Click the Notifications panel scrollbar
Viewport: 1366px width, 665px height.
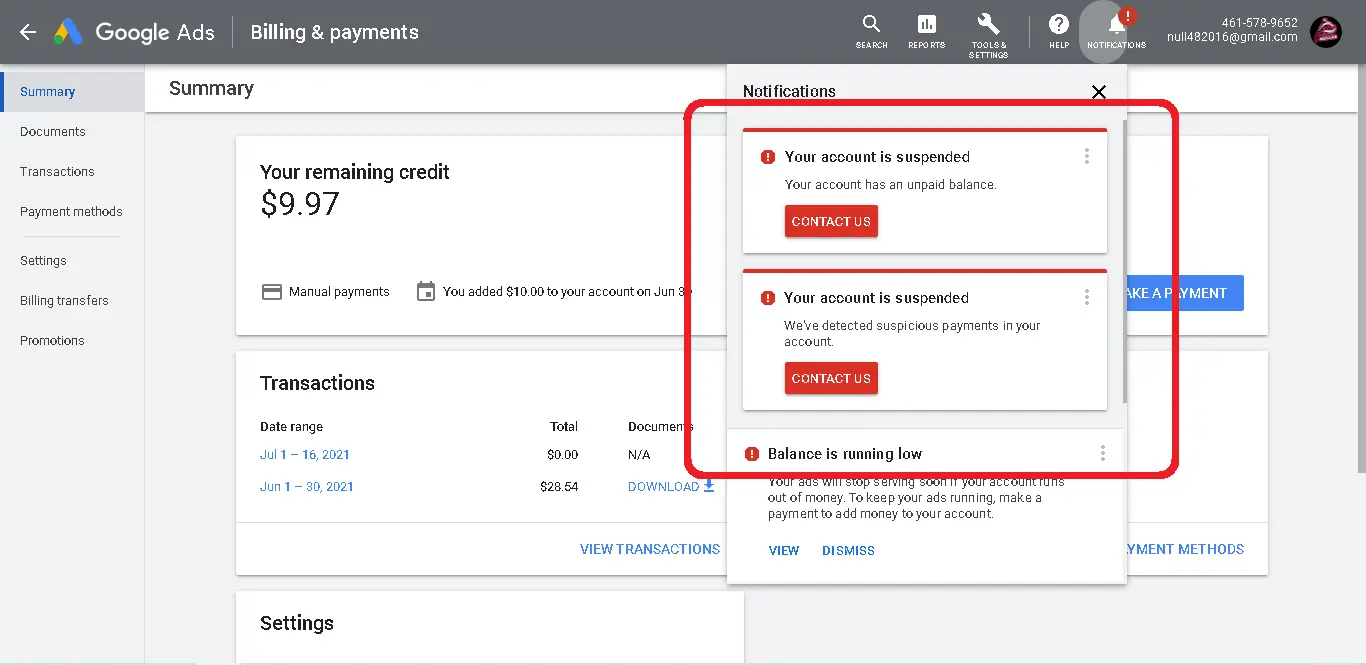(1125, 262)
